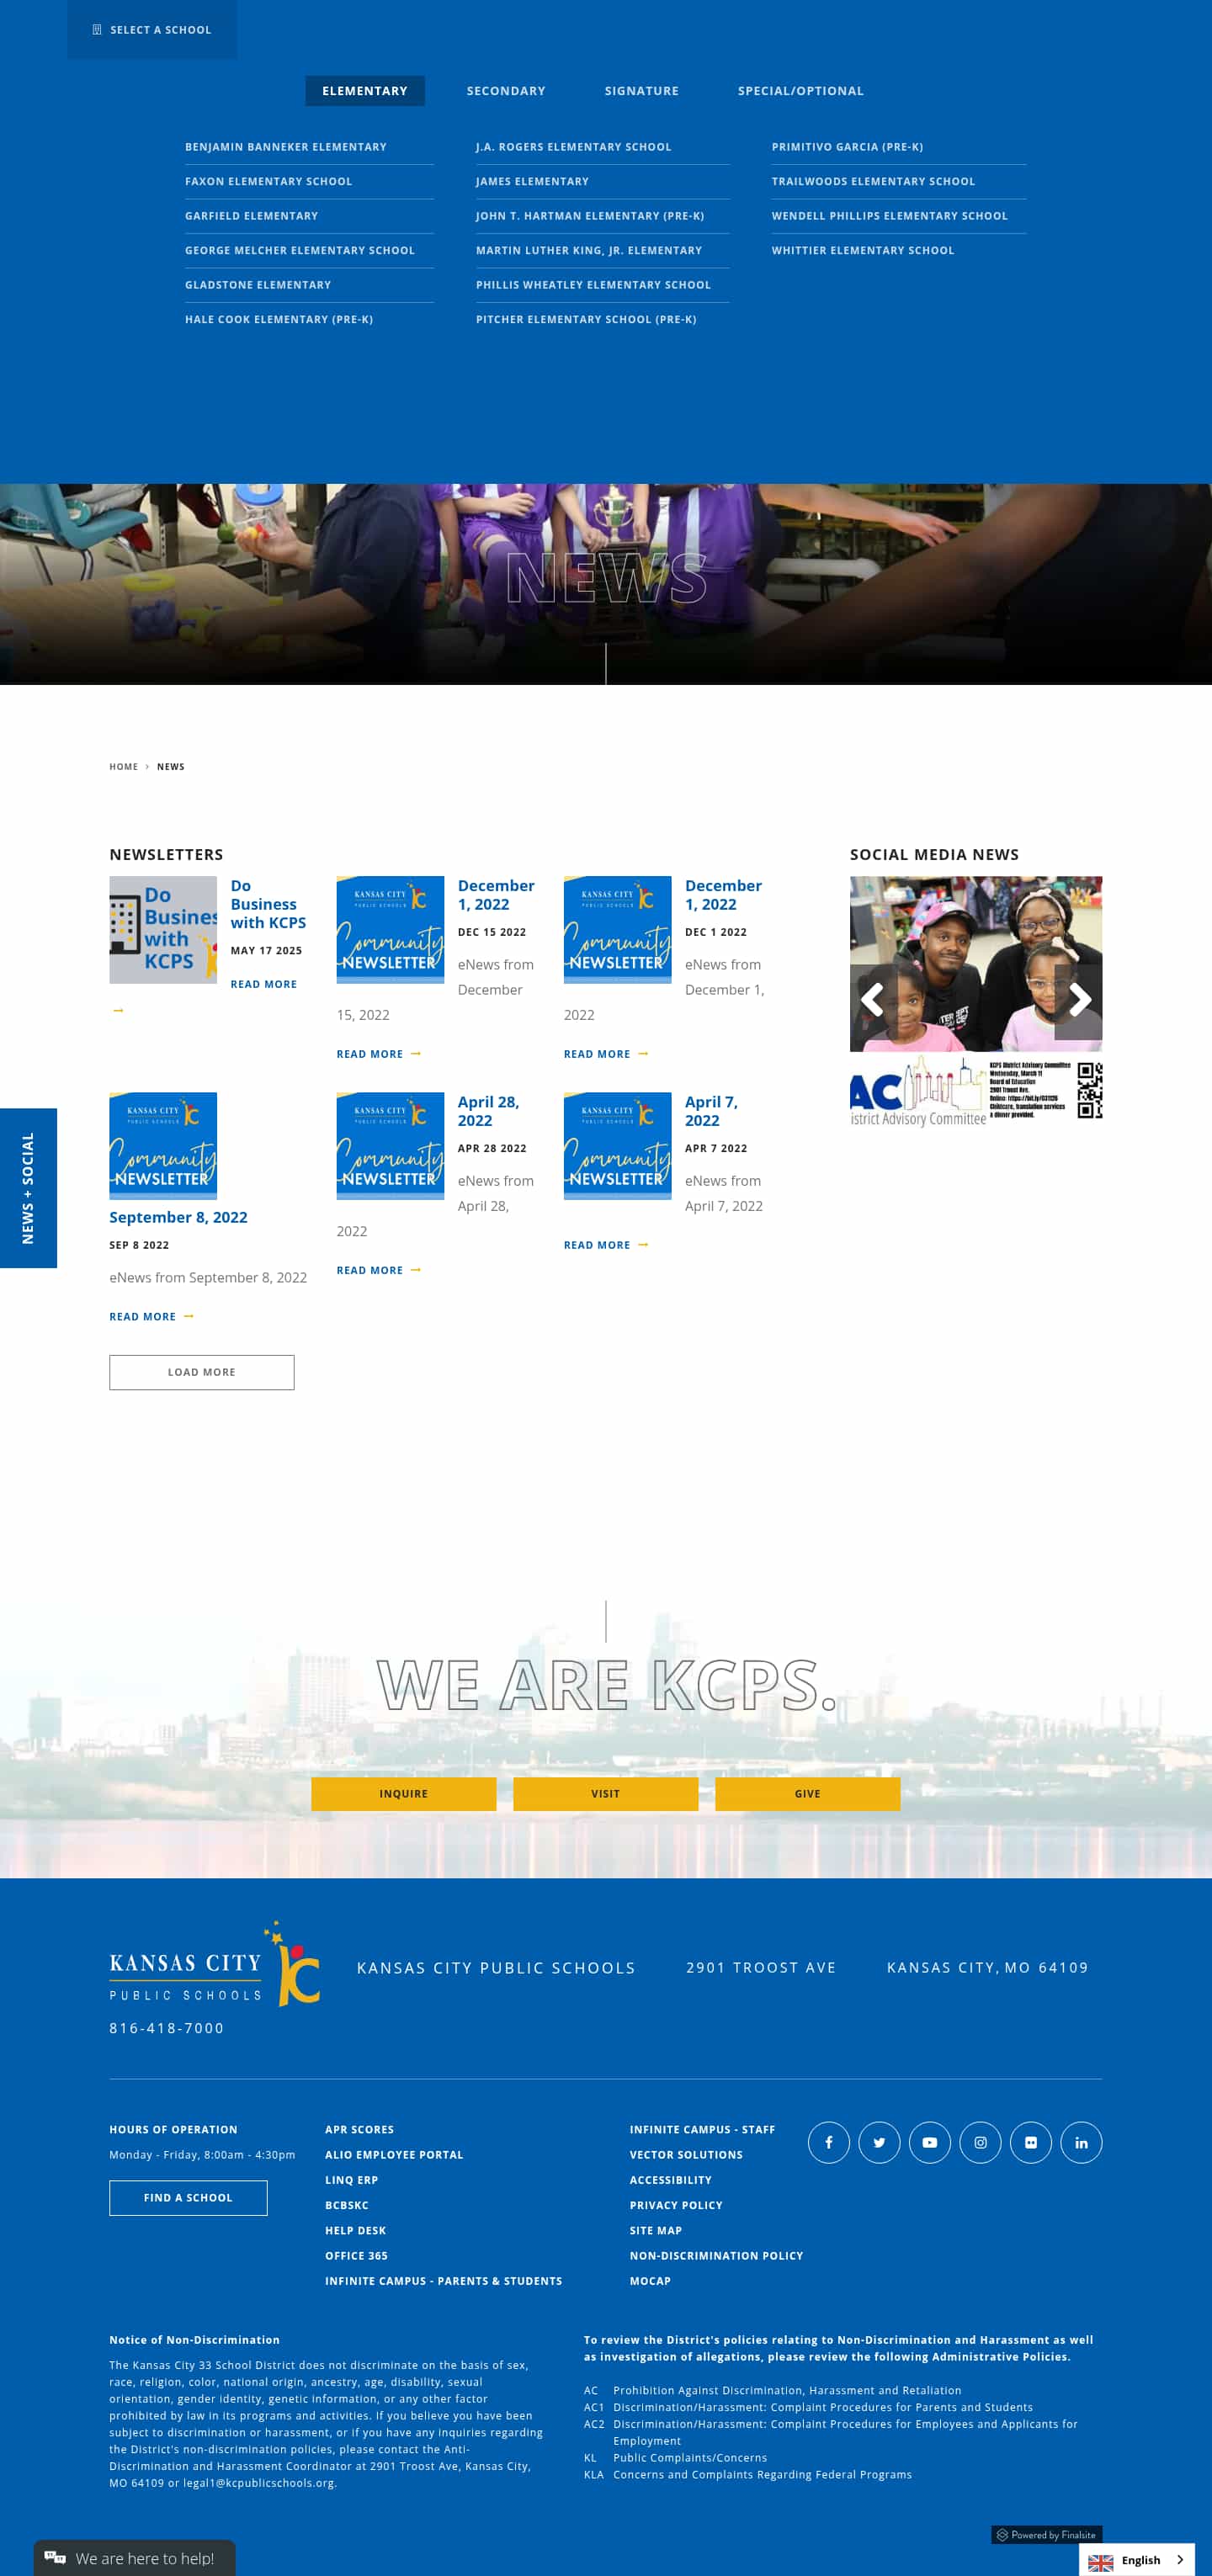Open the Flickr social icon
Image resolution: width=1212 pixels, height=2576 pixels.
pyautogui.click(x=1030, y=2142)
